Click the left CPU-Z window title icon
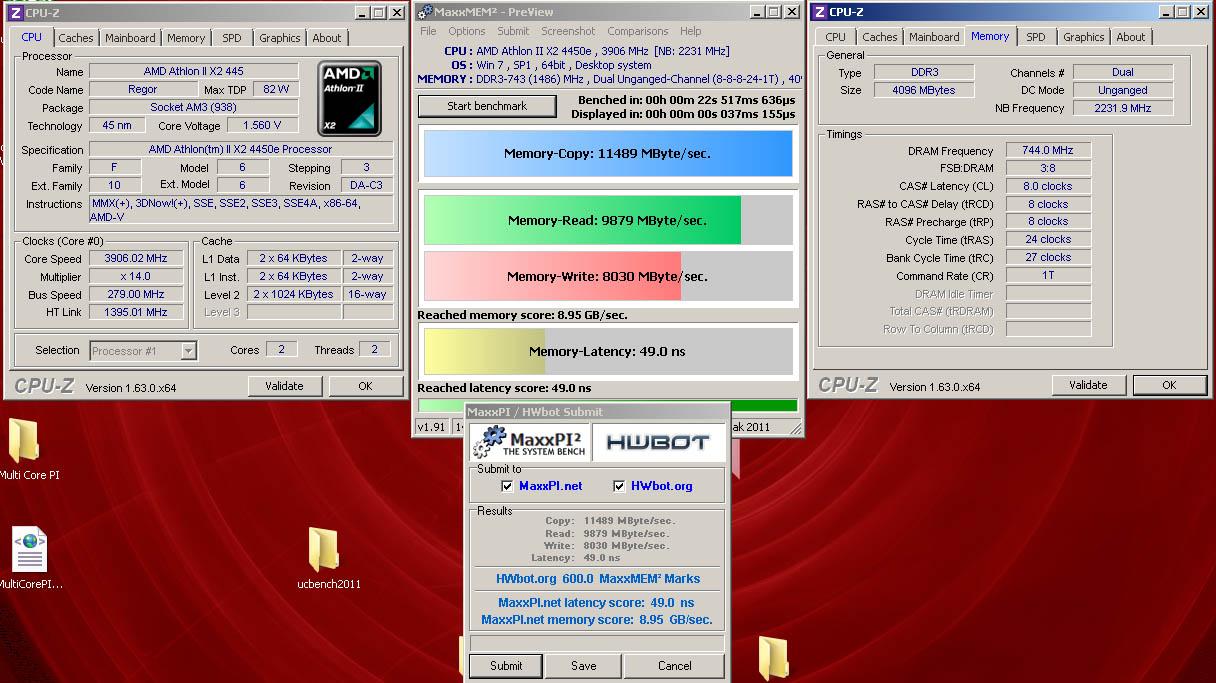 [x=15, y=12]
